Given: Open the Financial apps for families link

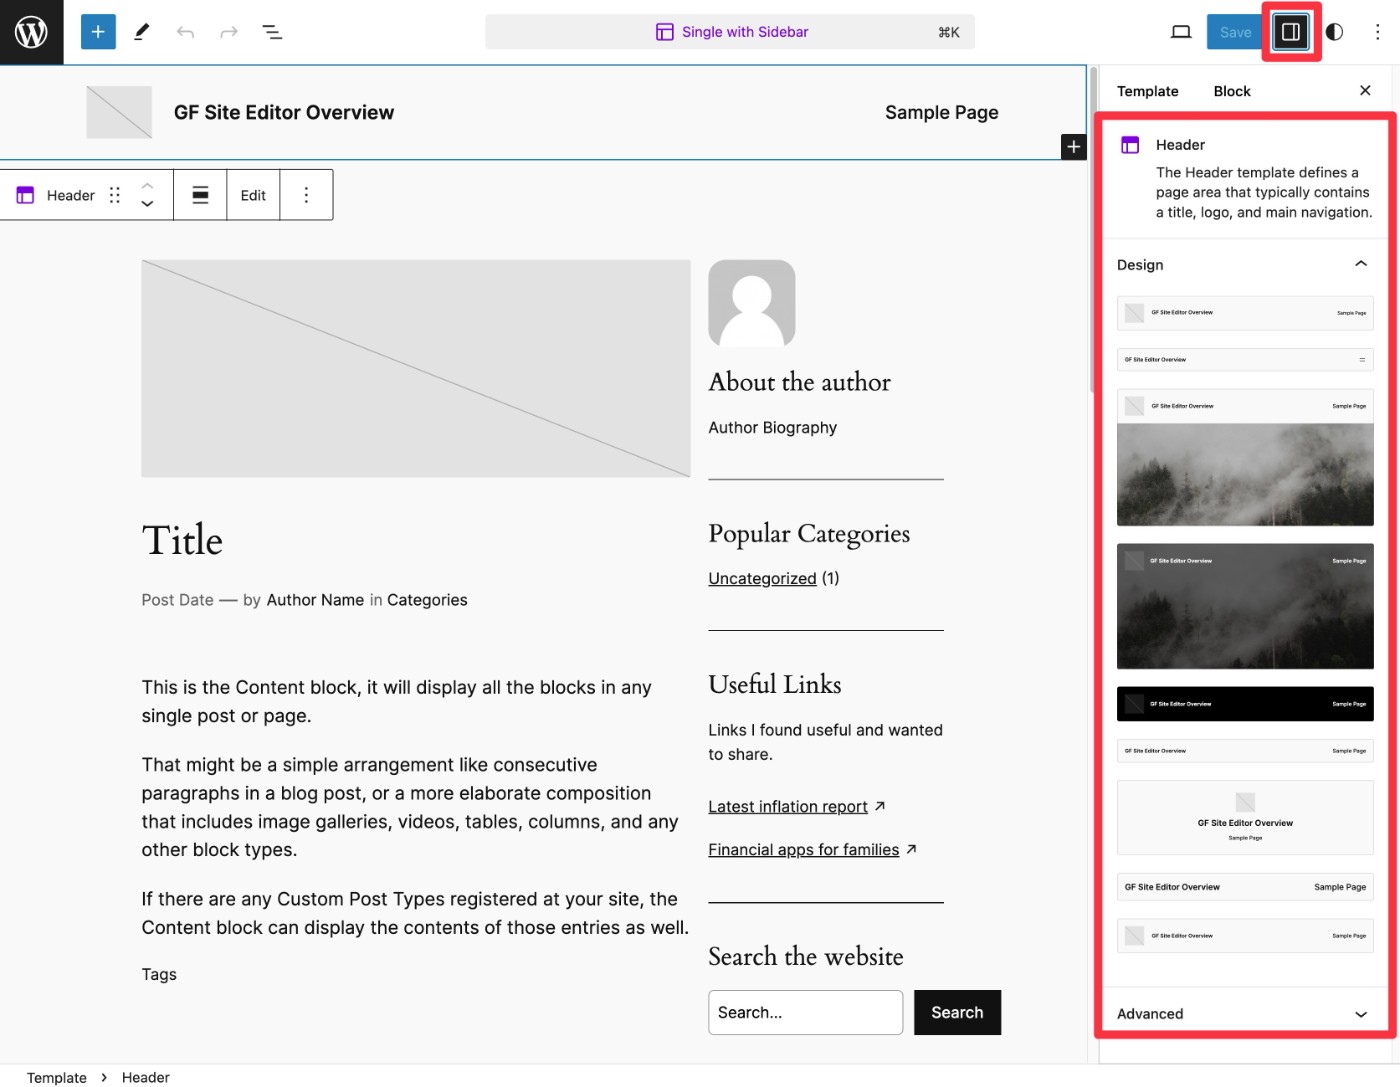Looking at the screenshot, I should tap(804, 849).
